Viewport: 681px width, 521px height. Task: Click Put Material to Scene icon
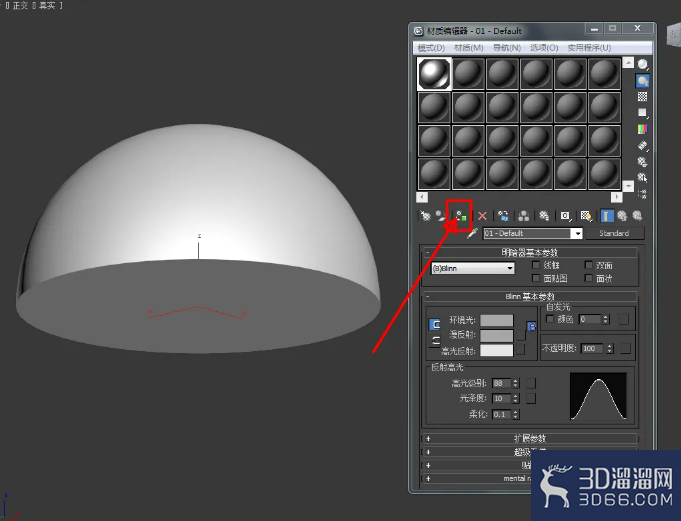pos(441,216)
